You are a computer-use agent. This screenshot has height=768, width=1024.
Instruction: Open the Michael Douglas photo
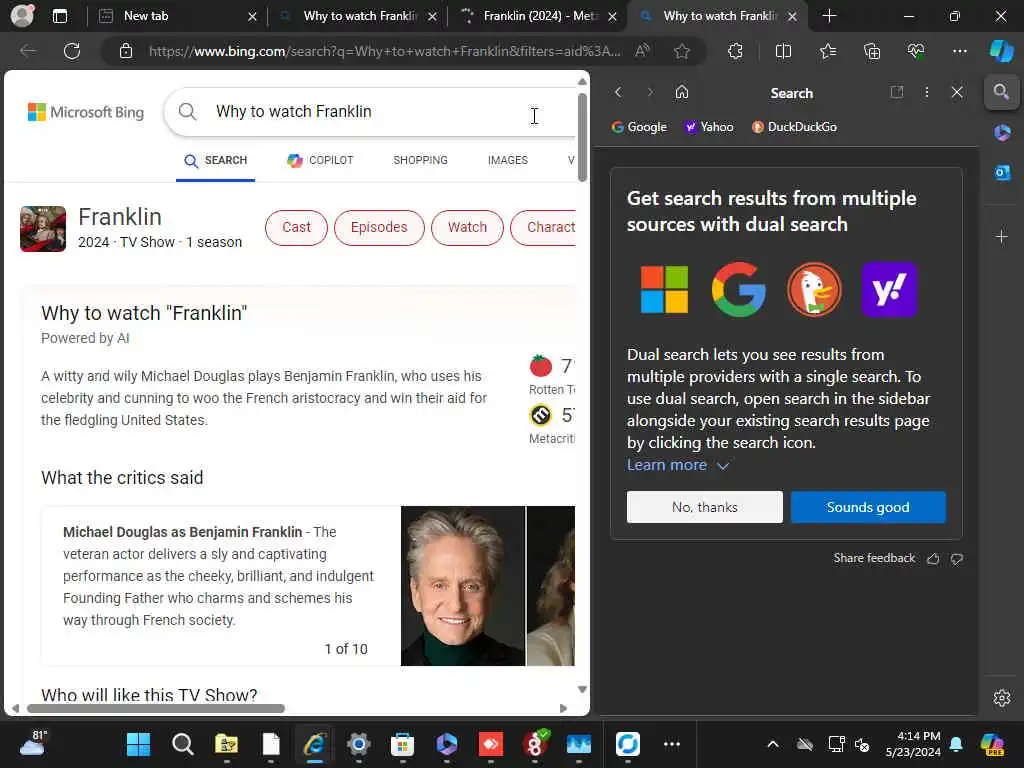tap(463, 586)
